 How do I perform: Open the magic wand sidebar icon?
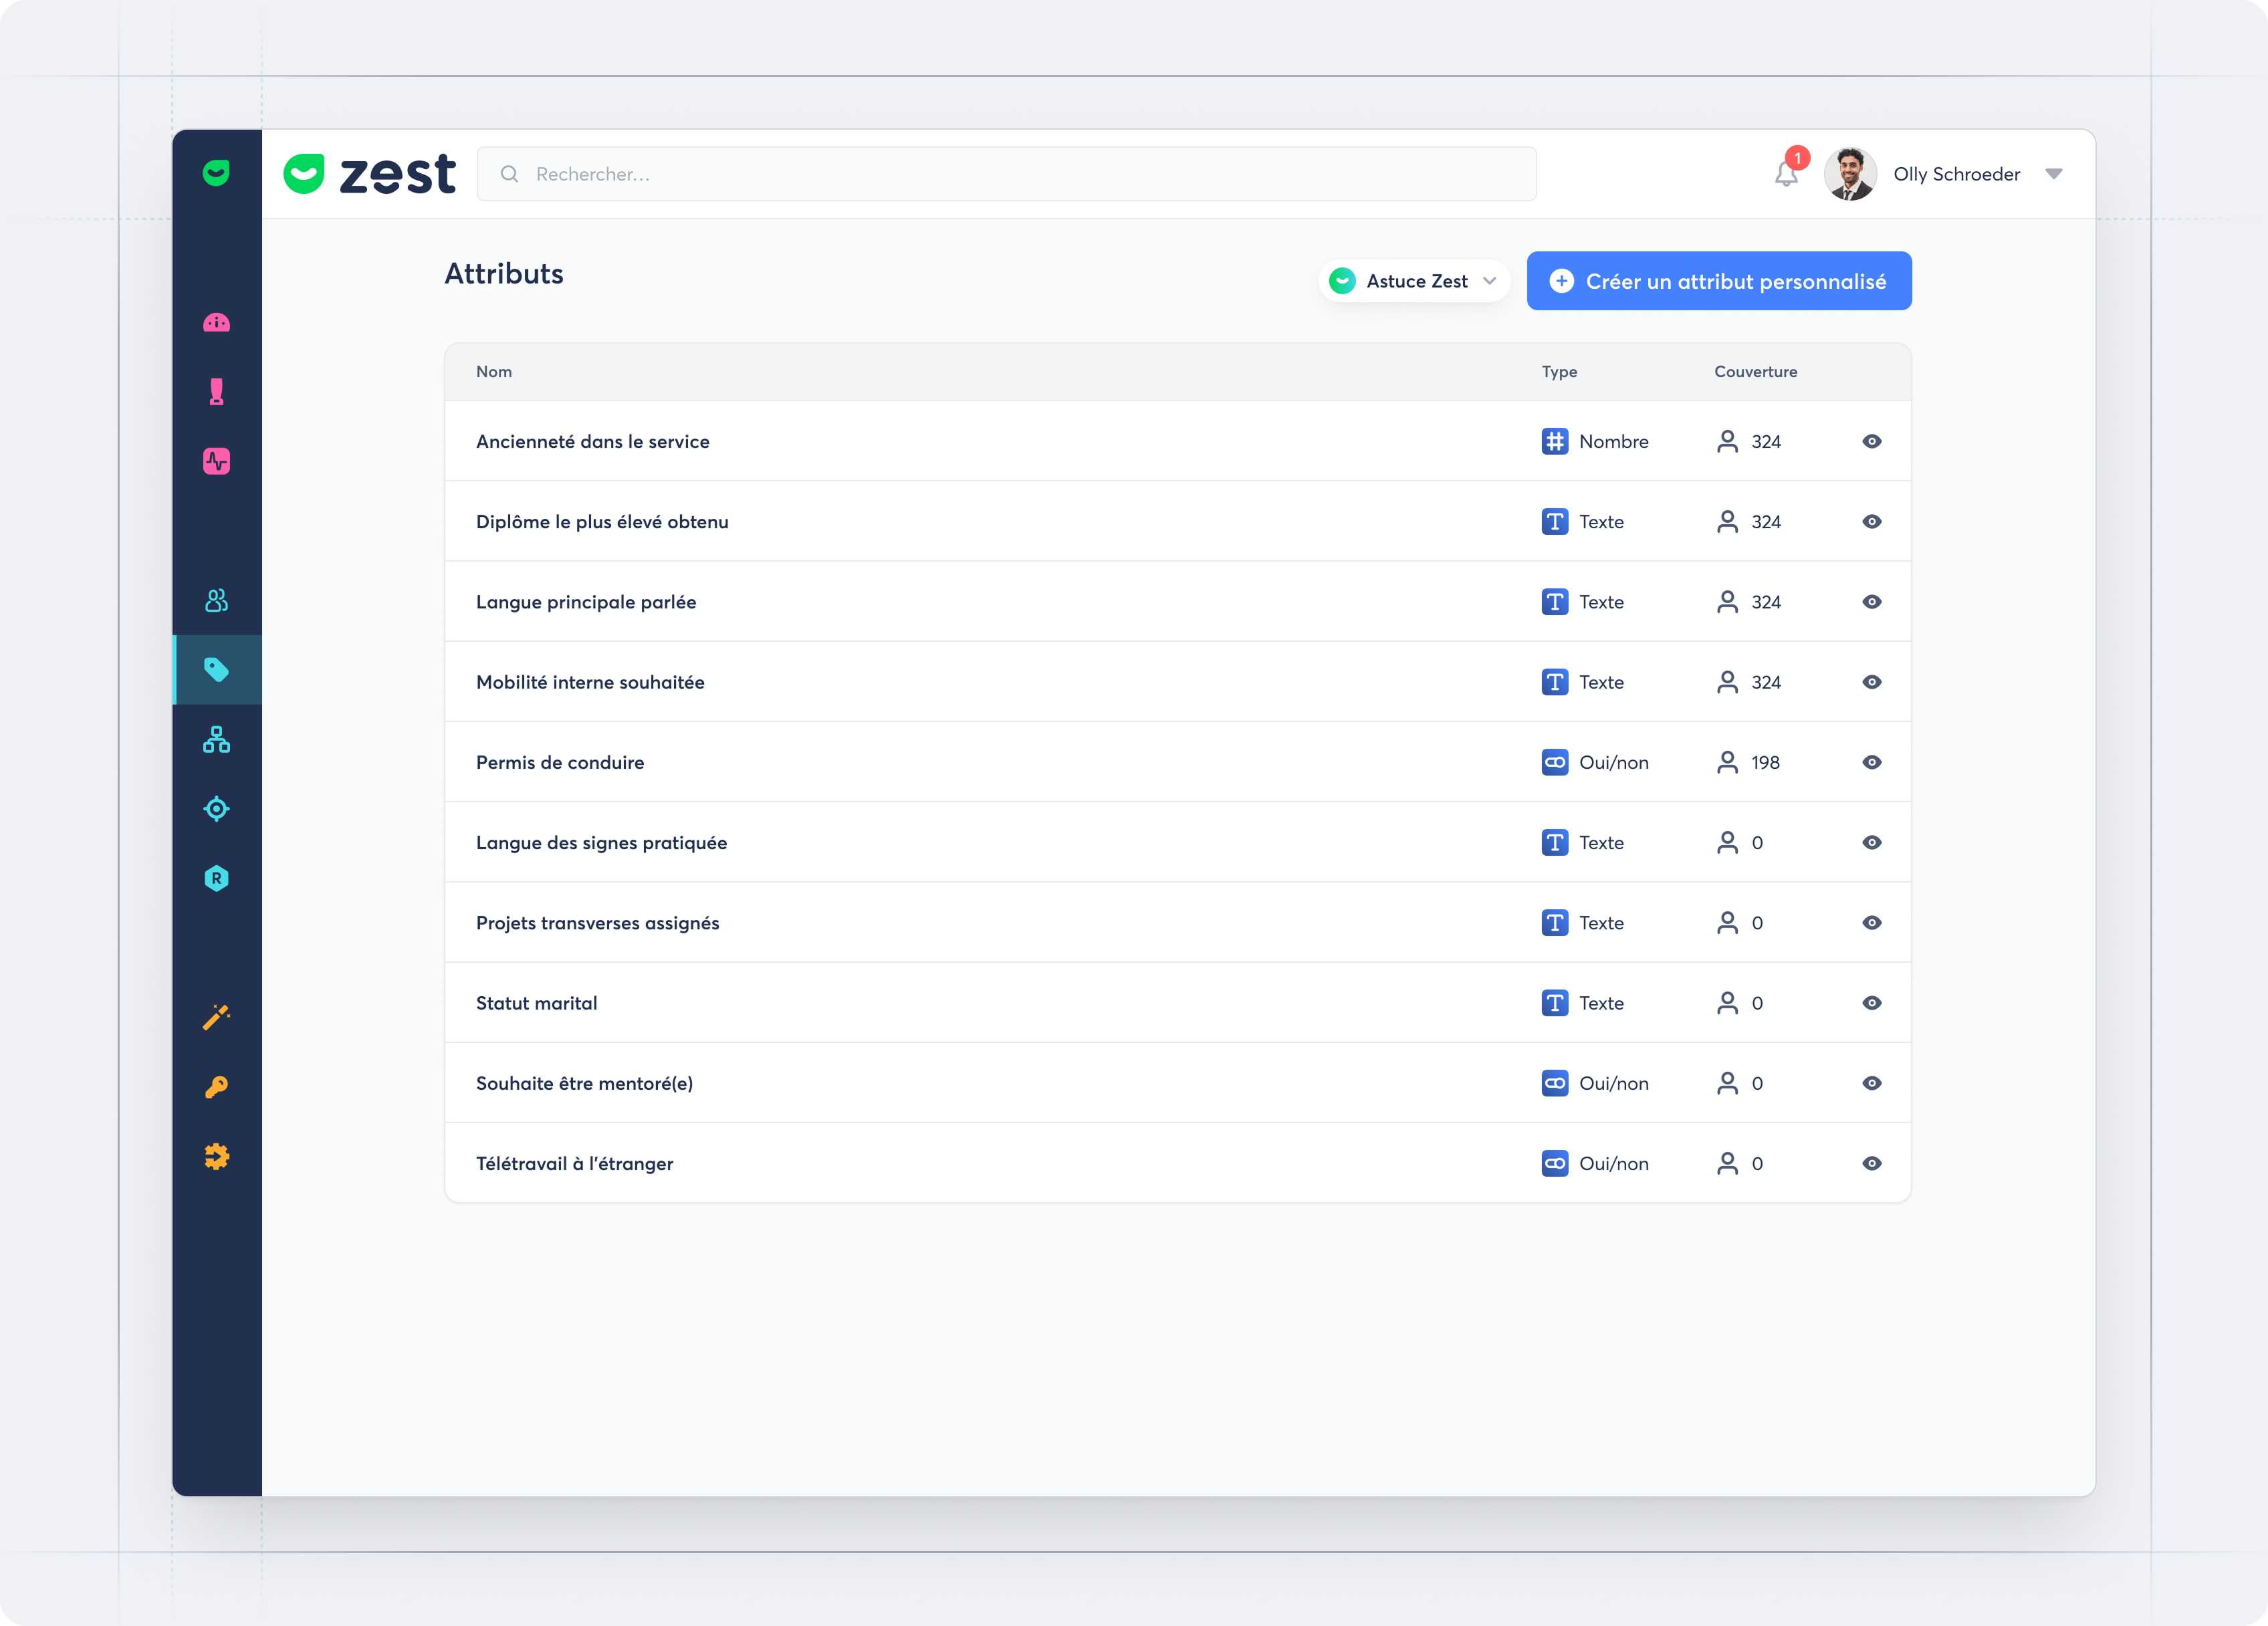(x=216, y=1017)
